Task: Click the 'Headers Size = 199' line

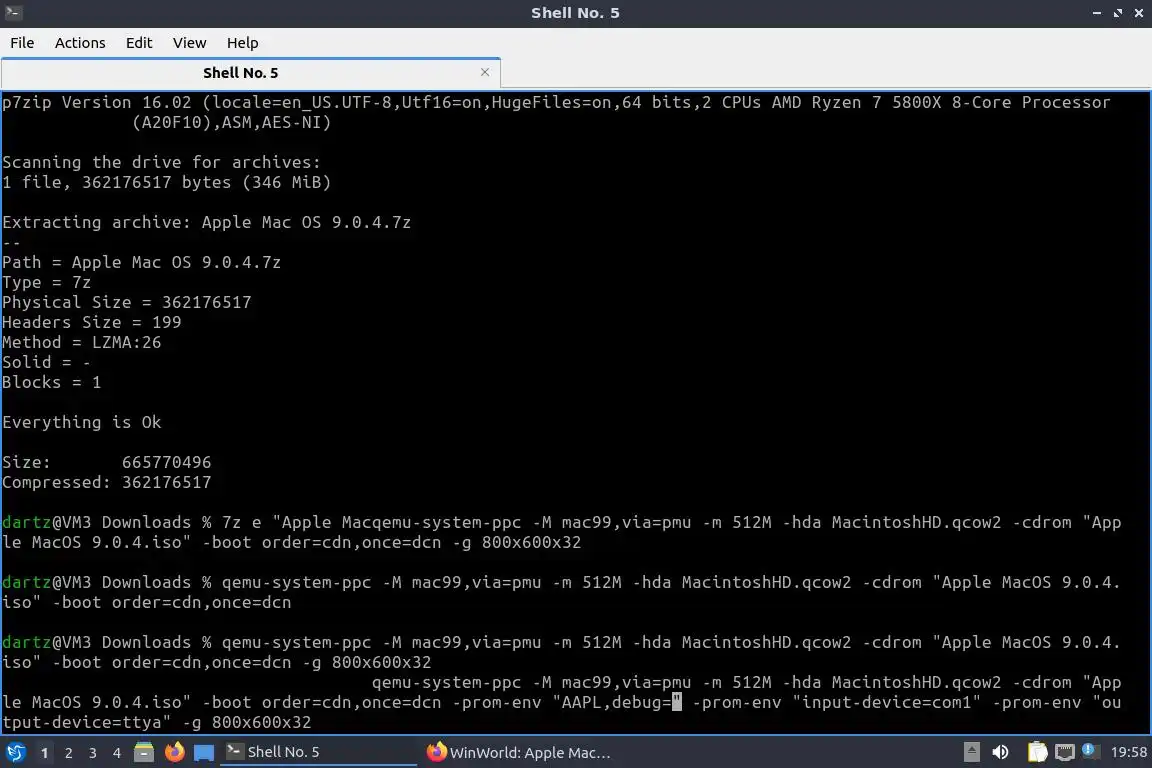Action: 92,322
